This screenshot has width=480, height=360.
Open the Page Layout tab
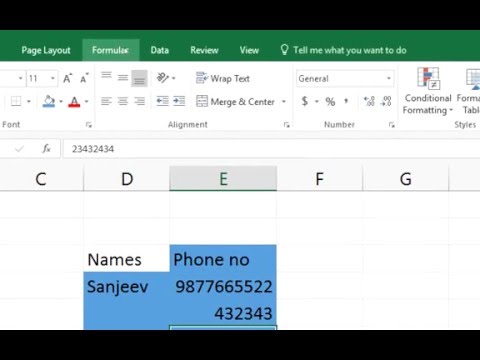click(46, 50)
